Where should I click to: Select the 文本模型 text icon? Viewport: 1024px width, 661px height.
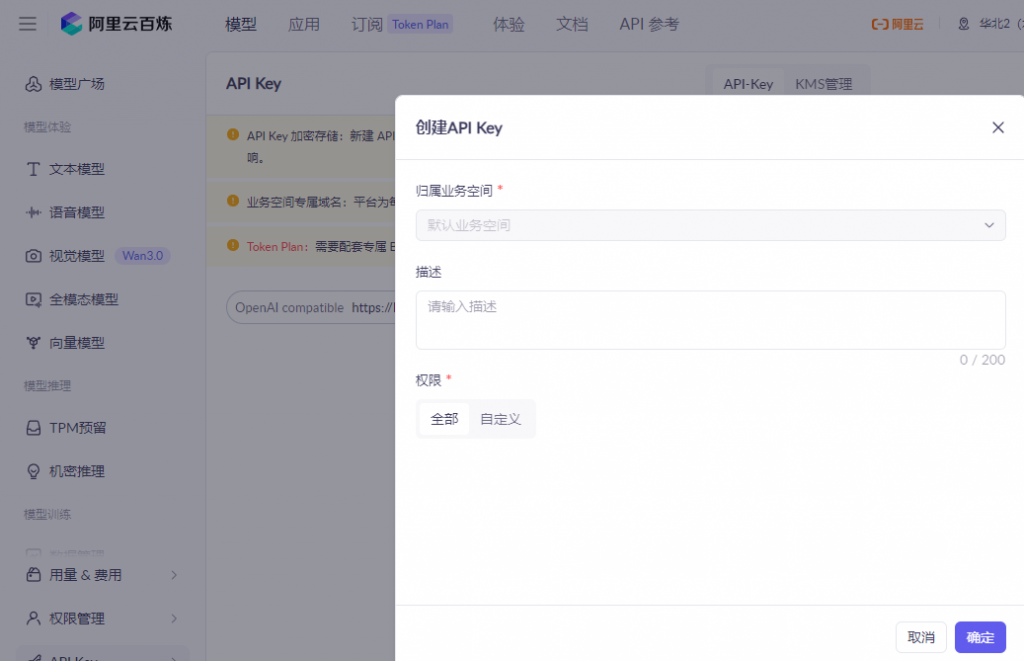pos(33,169)
